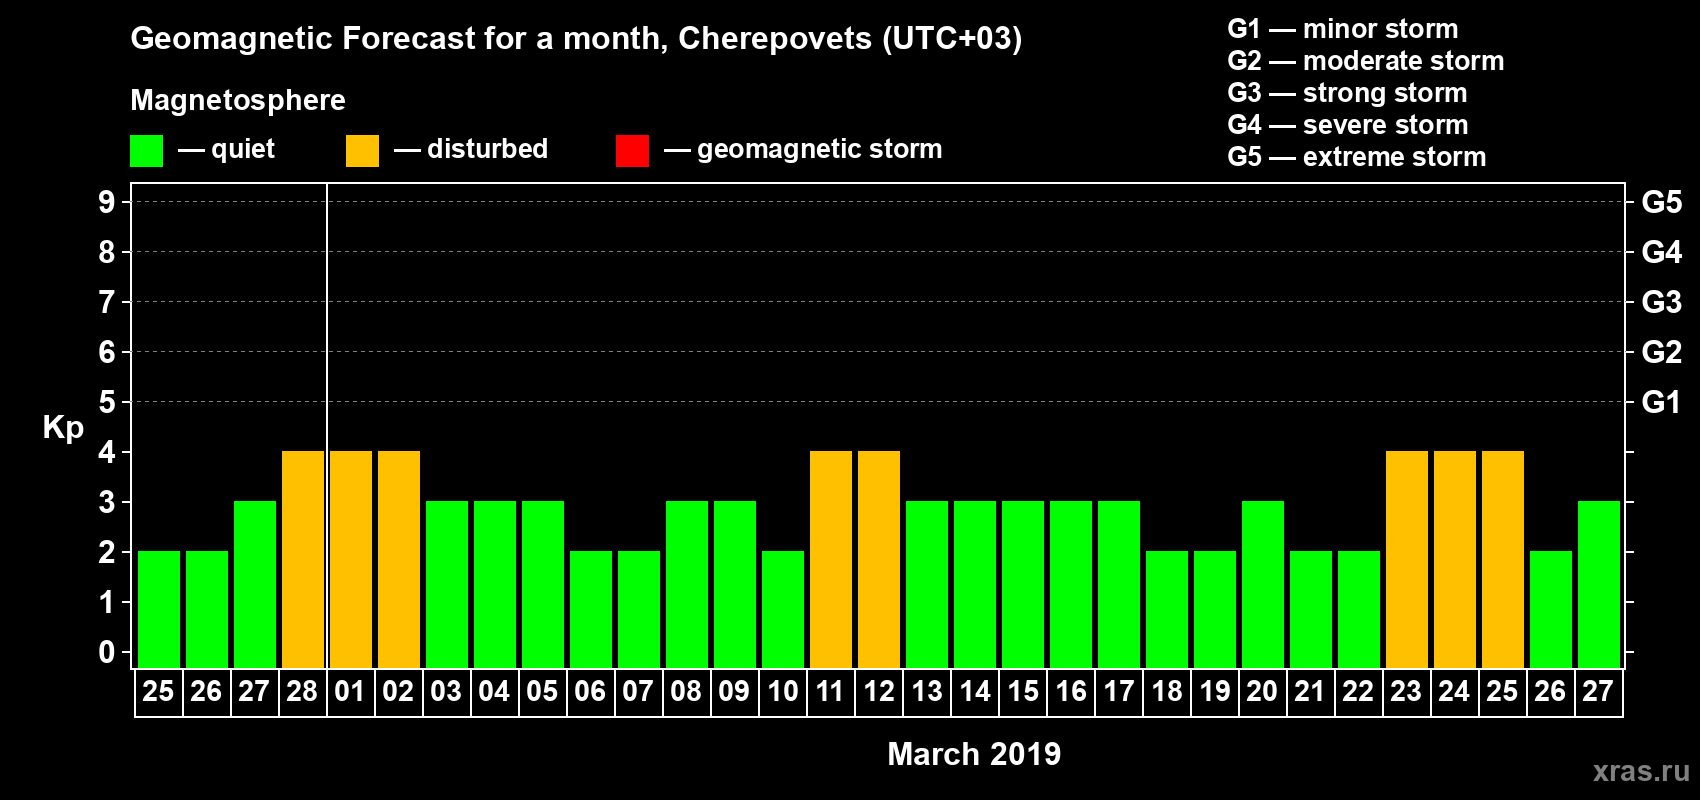Click the 'March 2019' label
Screen dimensions: 1700x800
click(974, 754)
